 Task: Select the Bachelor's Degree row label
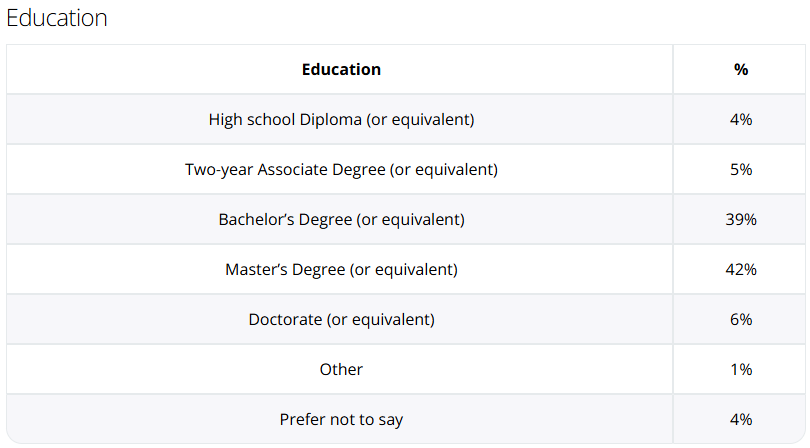[x=341, y=220]
